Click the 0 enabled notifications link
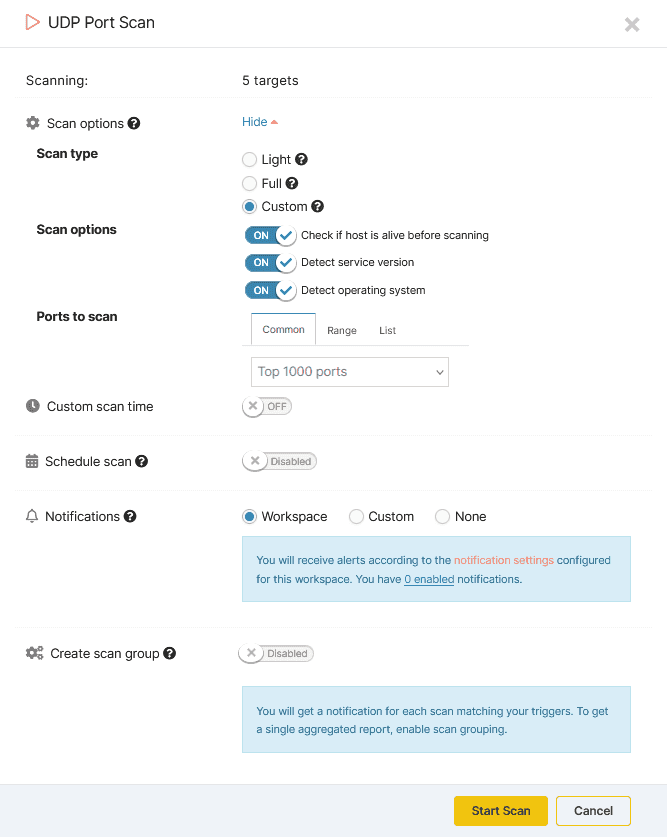The width and height of the screenshot is (667, 837). (x=429, y=579)
